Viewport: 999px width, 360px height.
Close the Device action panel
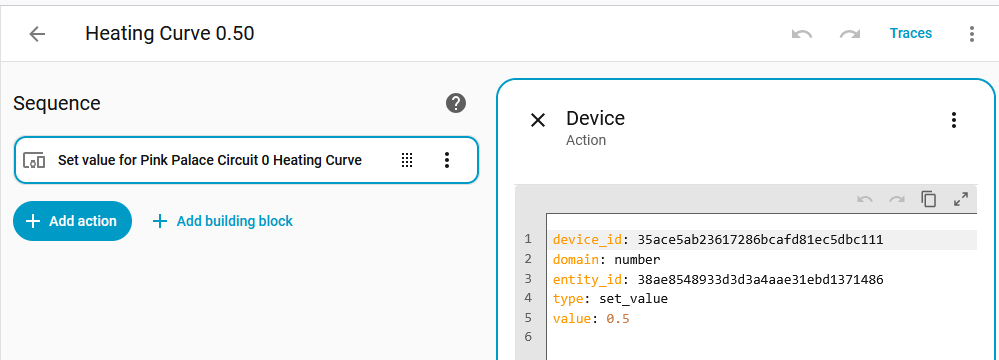coord(538,120)
